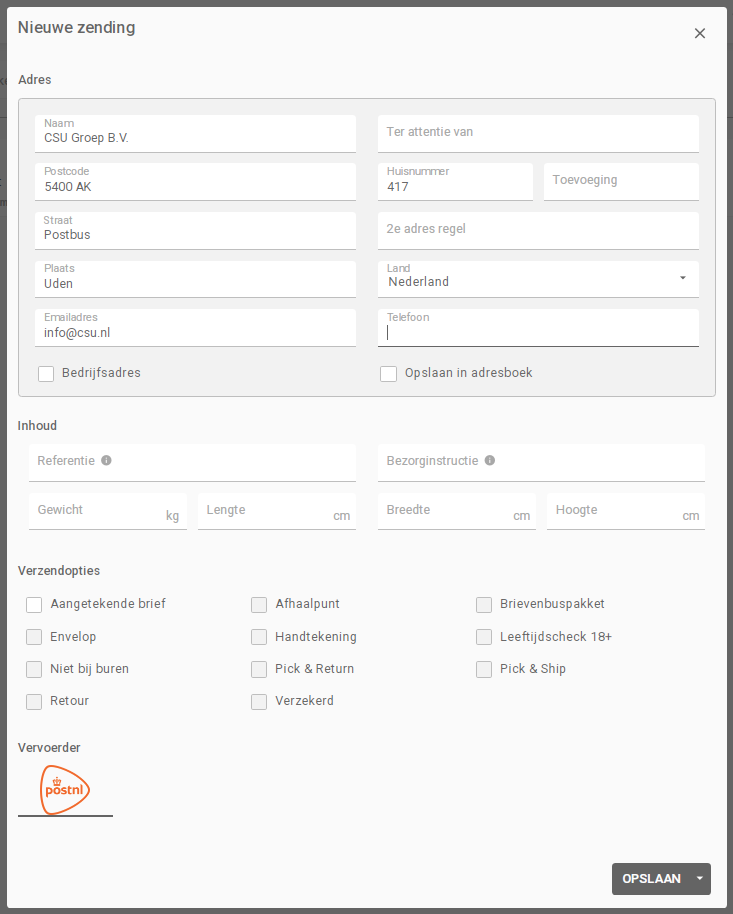Click the info icon next to Referentie
Screen dimensions: 733x914
pyautogui.click(x=106, y=461)
